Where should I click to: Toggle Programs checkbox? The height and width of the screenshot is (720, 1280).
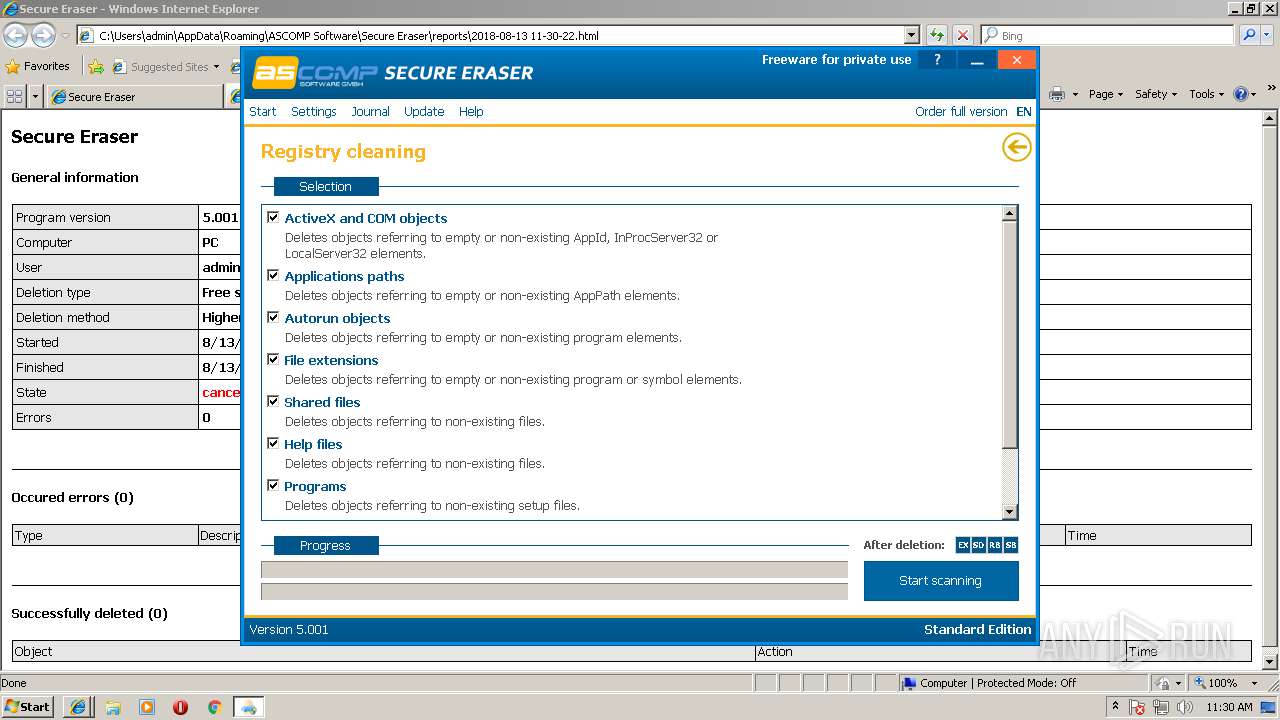(x=273, y=485)
